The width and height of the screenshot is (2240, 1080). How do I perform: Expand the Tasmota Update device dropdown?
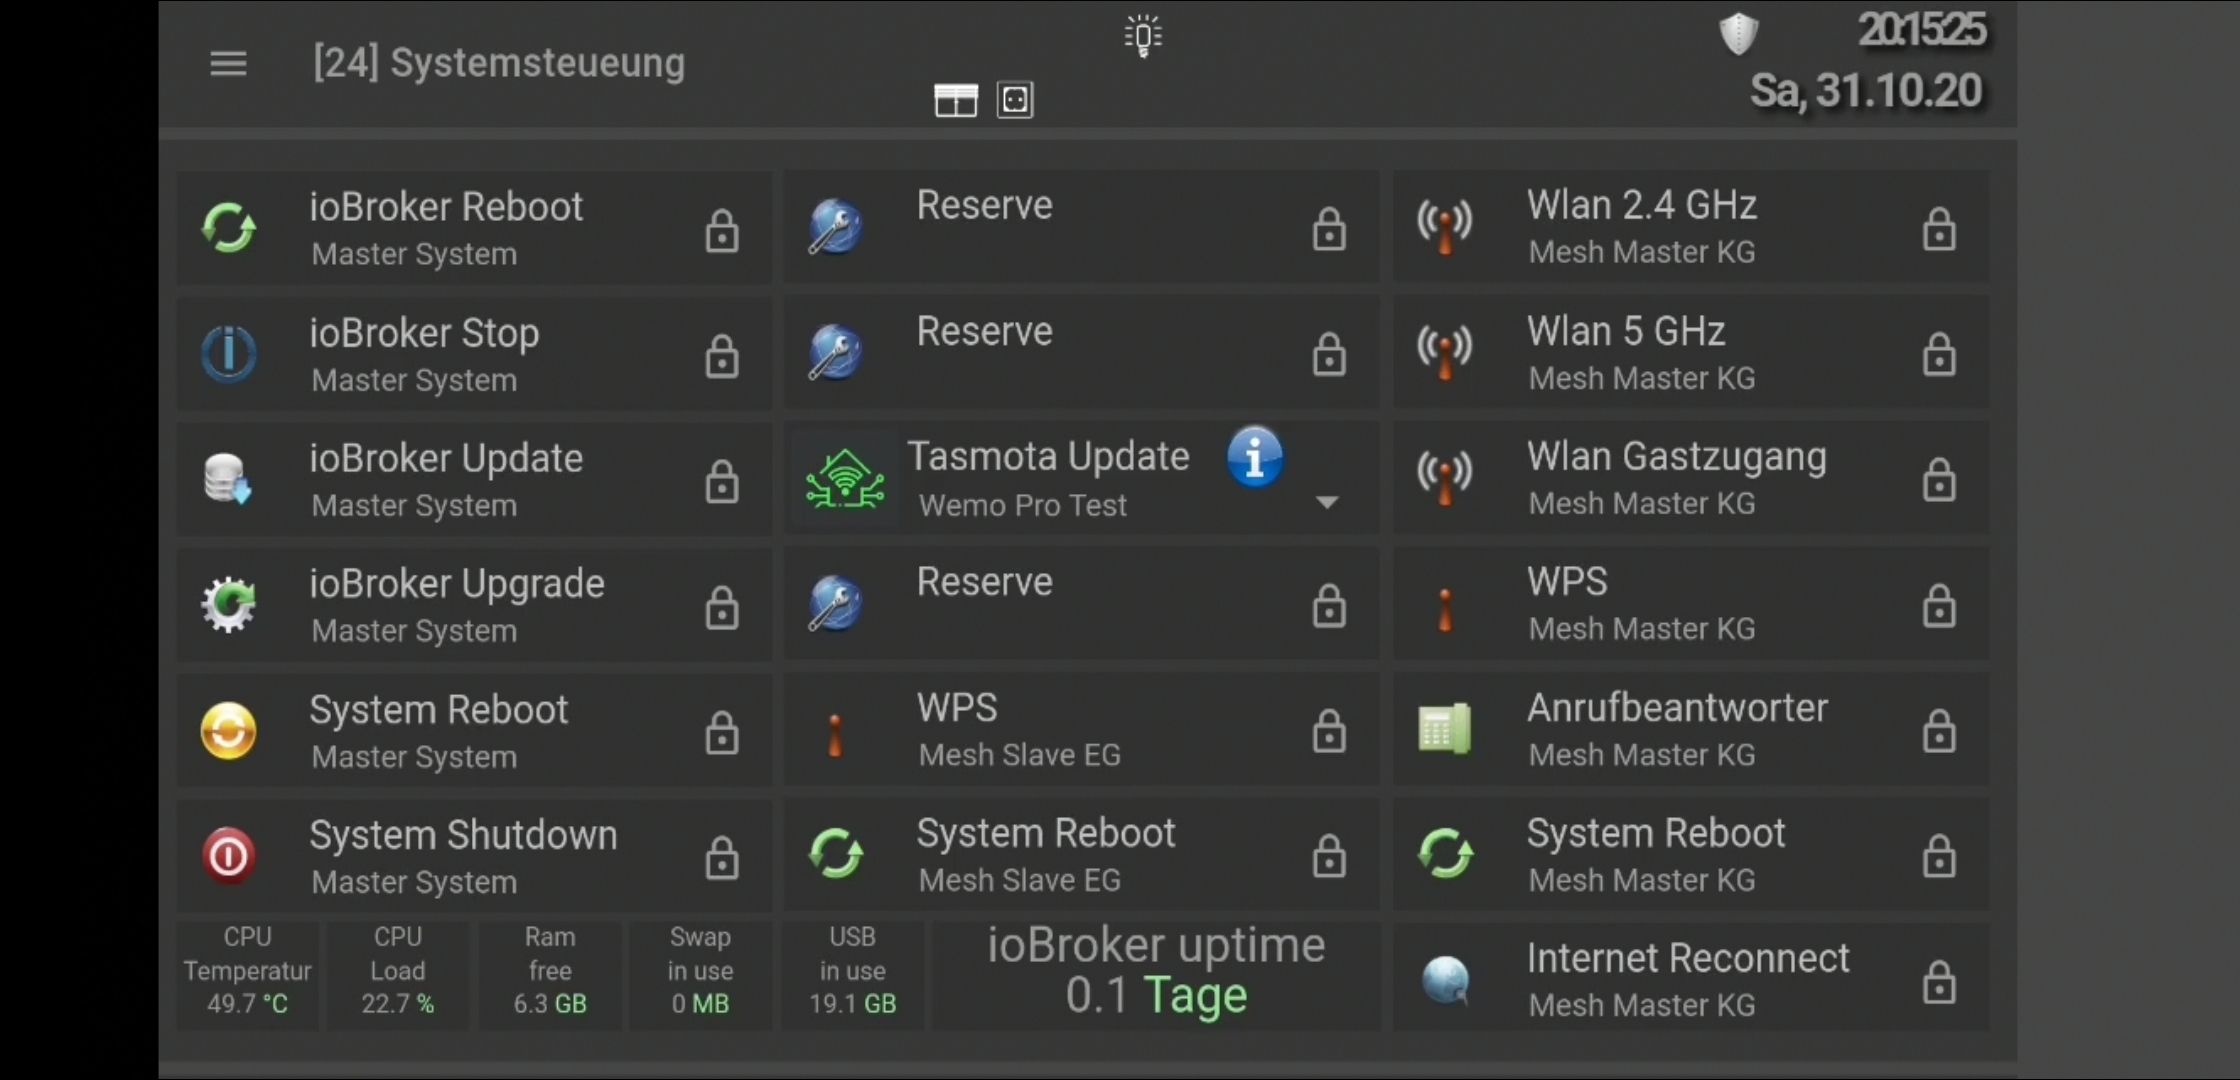coord(1327,502)
